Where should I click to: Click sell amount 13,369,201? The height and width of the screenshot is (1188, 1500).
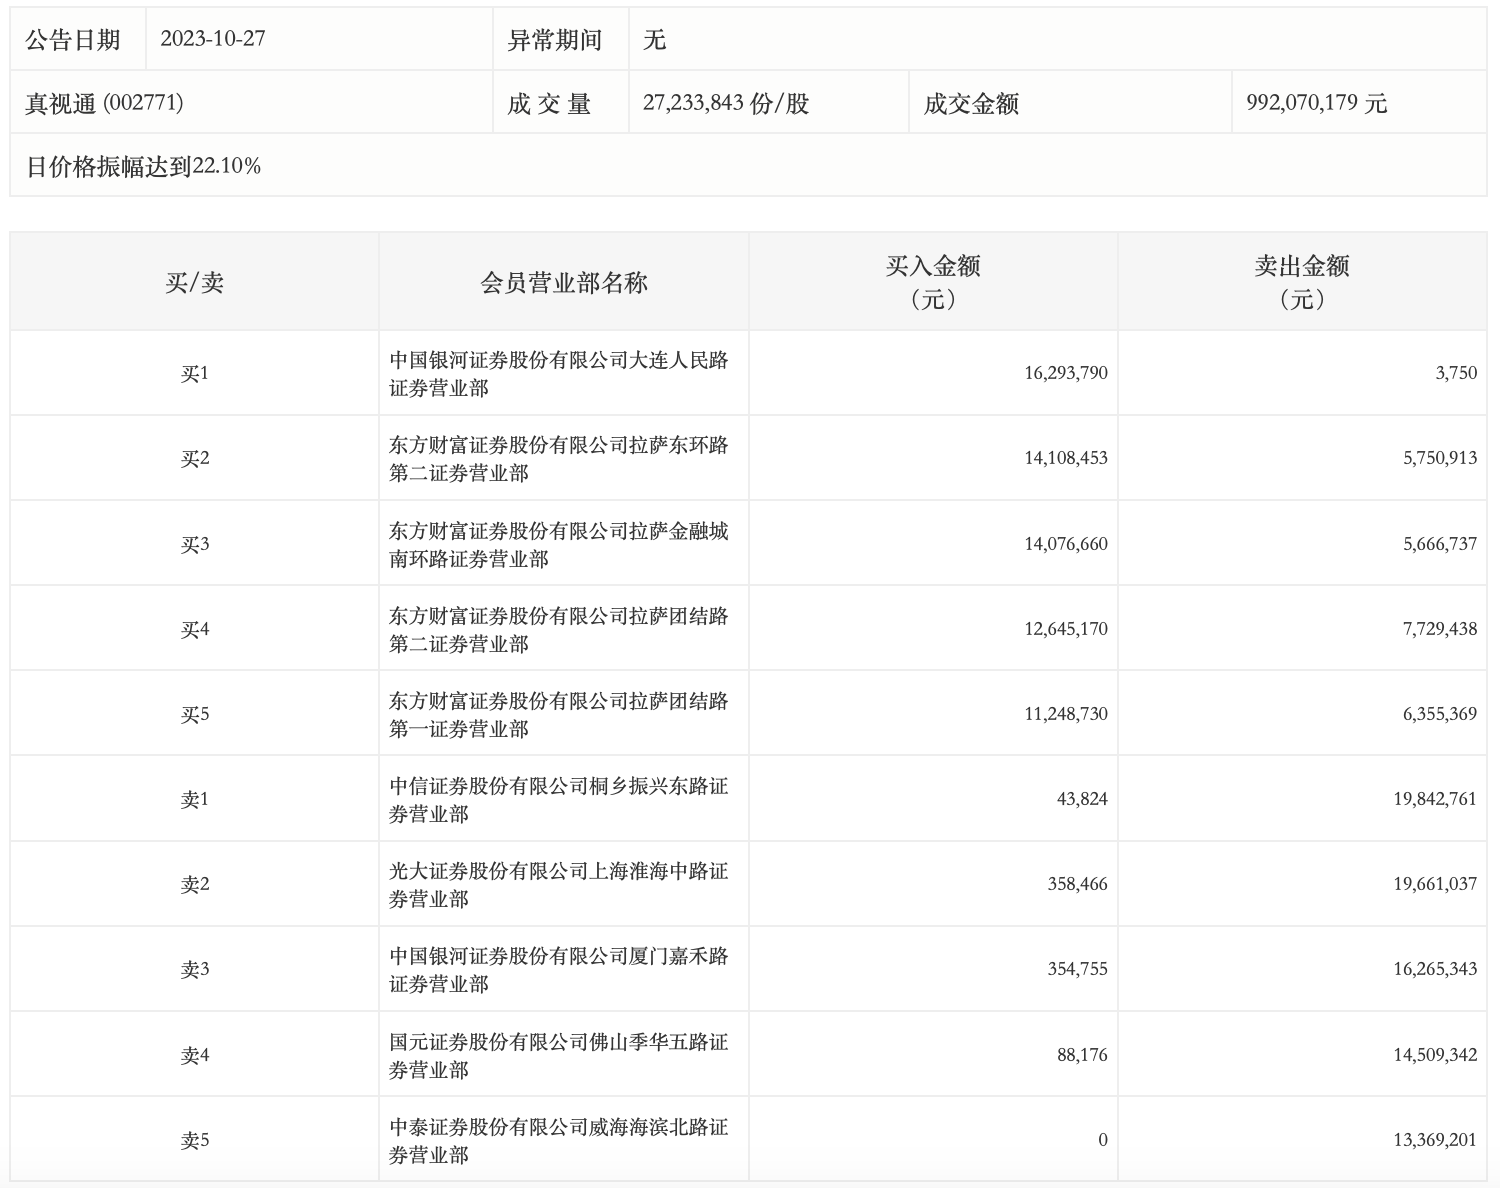click(1435, 1140)
